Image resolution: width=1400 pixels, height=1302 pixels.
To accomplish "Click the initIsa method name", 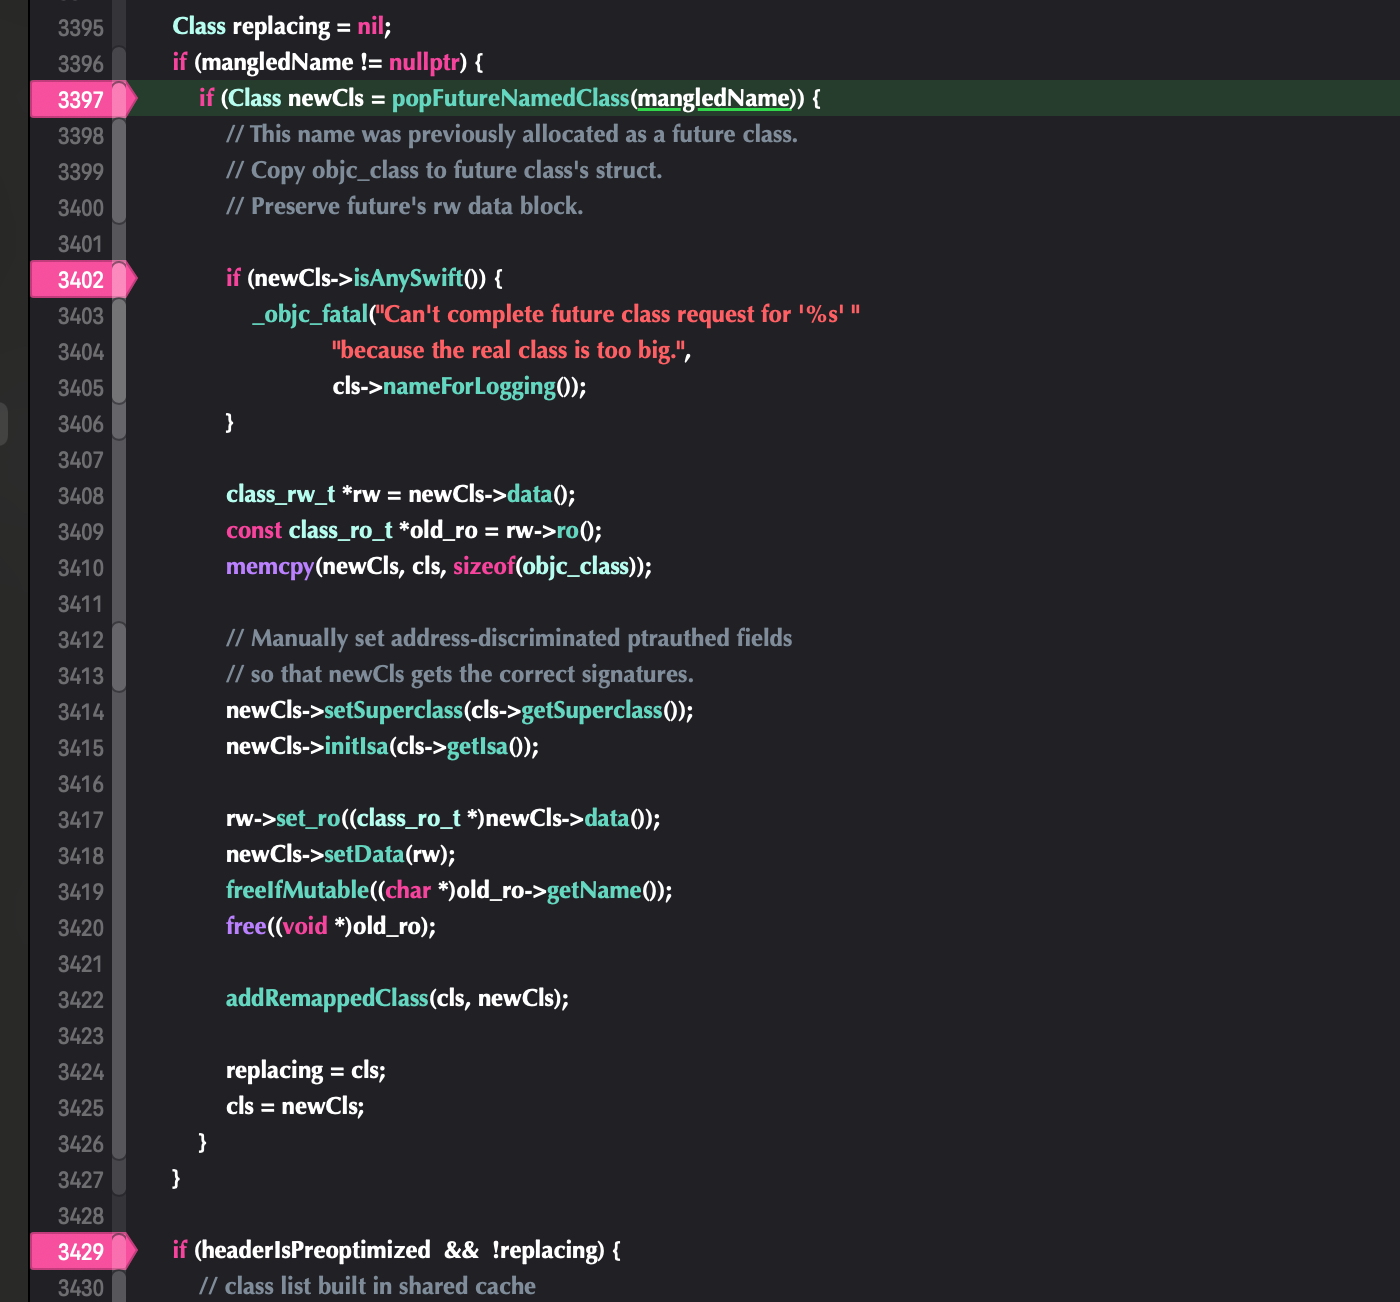I will 356,746.
